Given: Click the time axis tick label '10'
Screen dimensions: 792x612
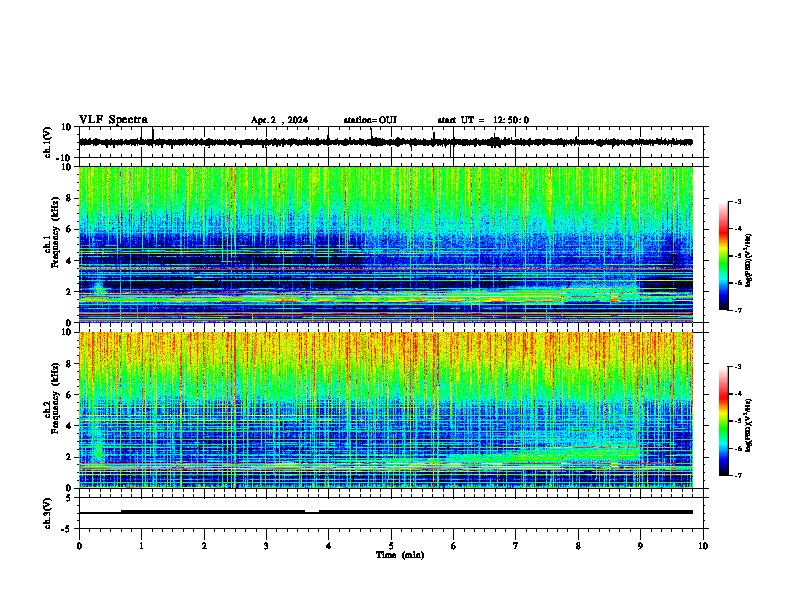Looking at the screenshot, I should click(703, 546).
